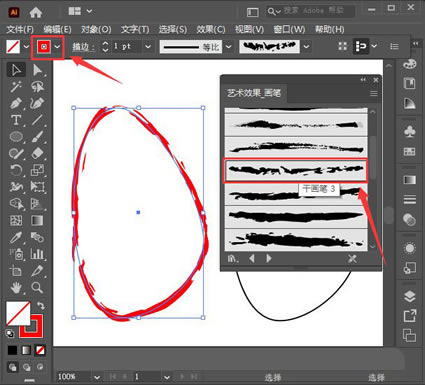Select the Eyedropper tool

[16, 237]
